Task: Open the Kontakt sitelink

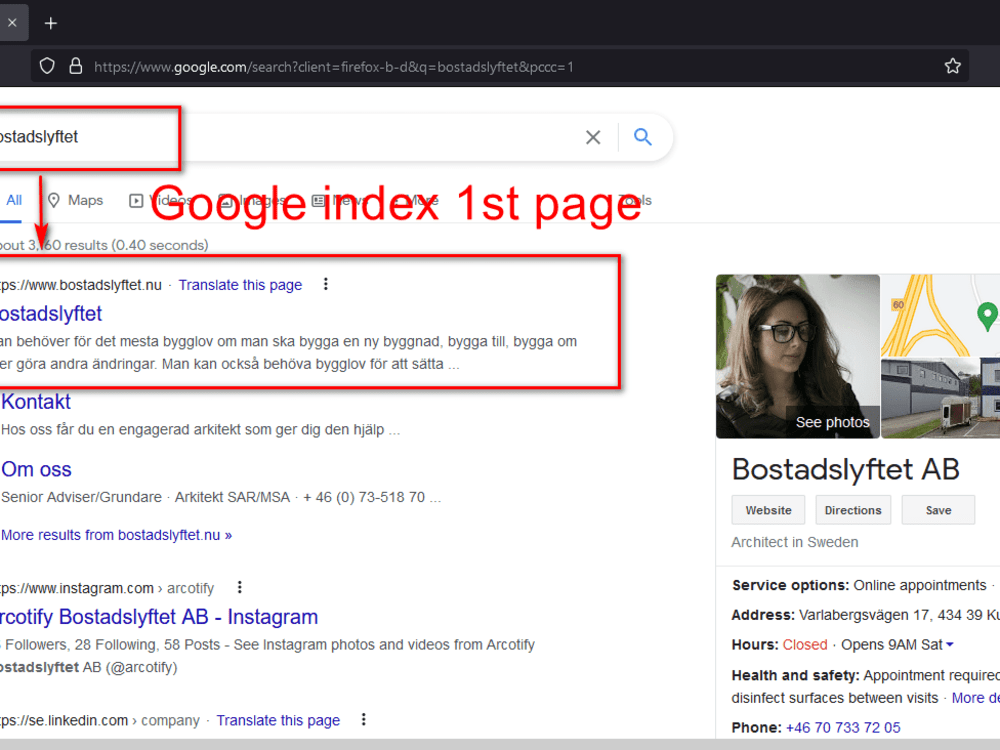Action: click(x=36, y=402)
